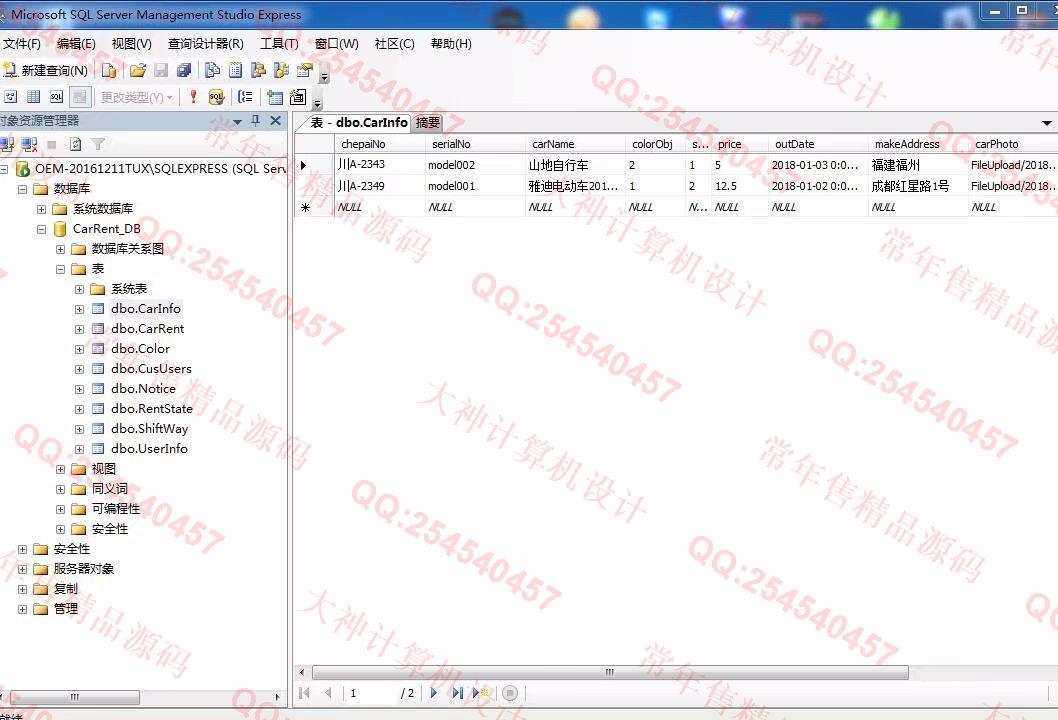Click the current record number field
This screenshot has height=720, width=1058.
[x=370, y=693]
